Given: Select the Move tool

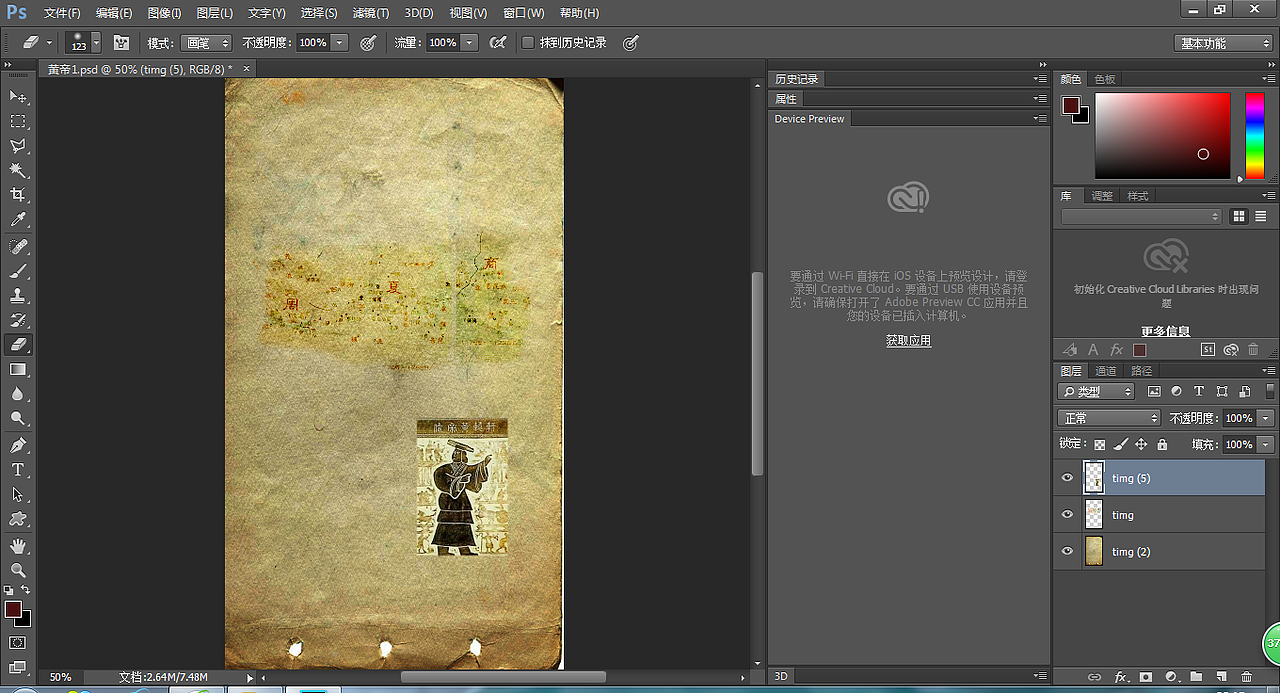Looking at the screenshot, I should click(18, 96).
